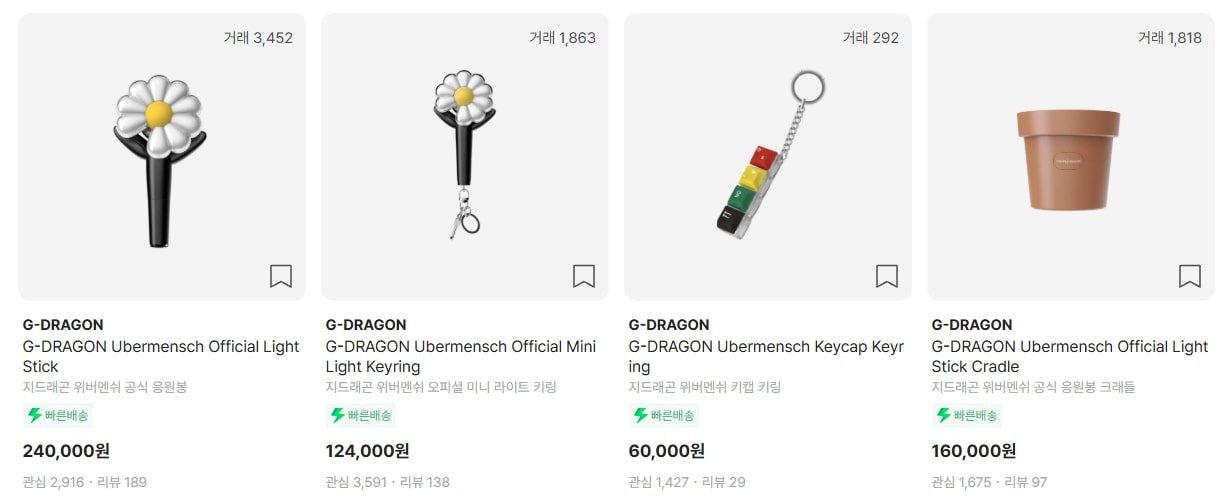Click the 빠른배송 lightning badge under Mini Light Keyring
This screenshot has width=1228, height=503.
point(361,415)
